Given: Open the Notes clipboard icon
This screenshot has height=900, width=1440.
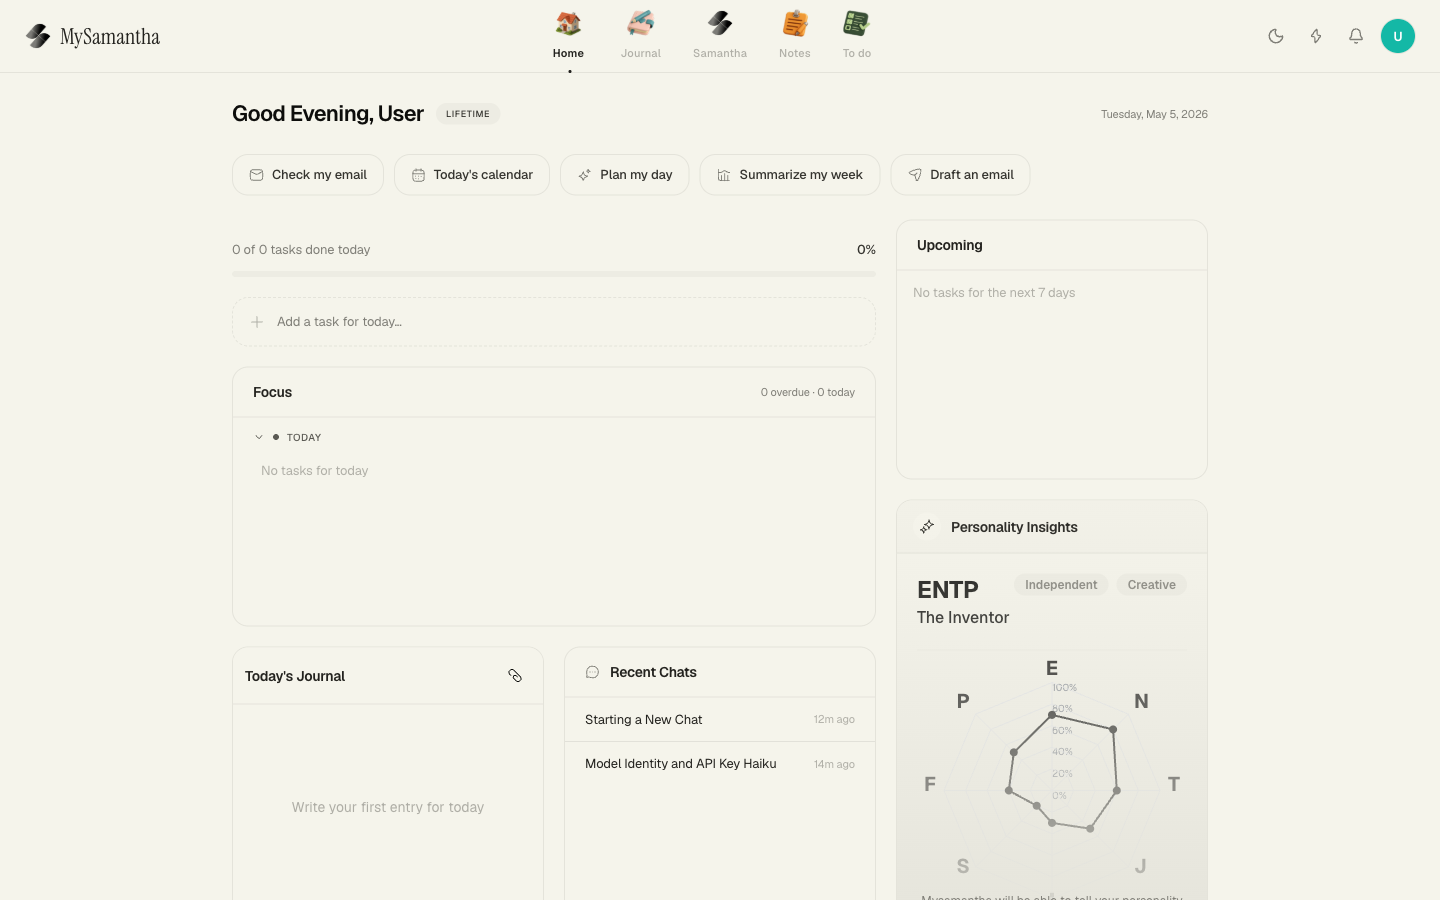Looking at the screenshot, I should 795,24.
